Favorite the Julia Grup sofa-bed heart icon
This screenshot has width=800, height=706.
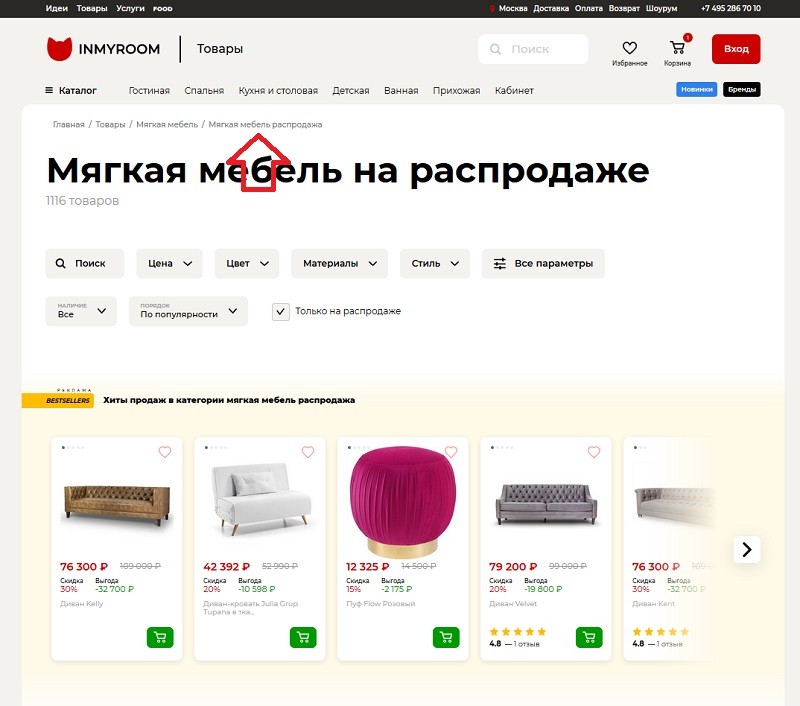[308, 452]
